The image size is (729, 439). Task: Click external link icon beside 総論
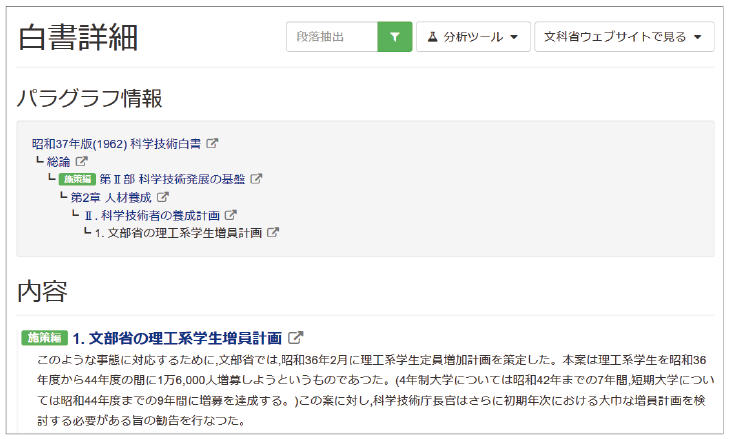[81, 161]
